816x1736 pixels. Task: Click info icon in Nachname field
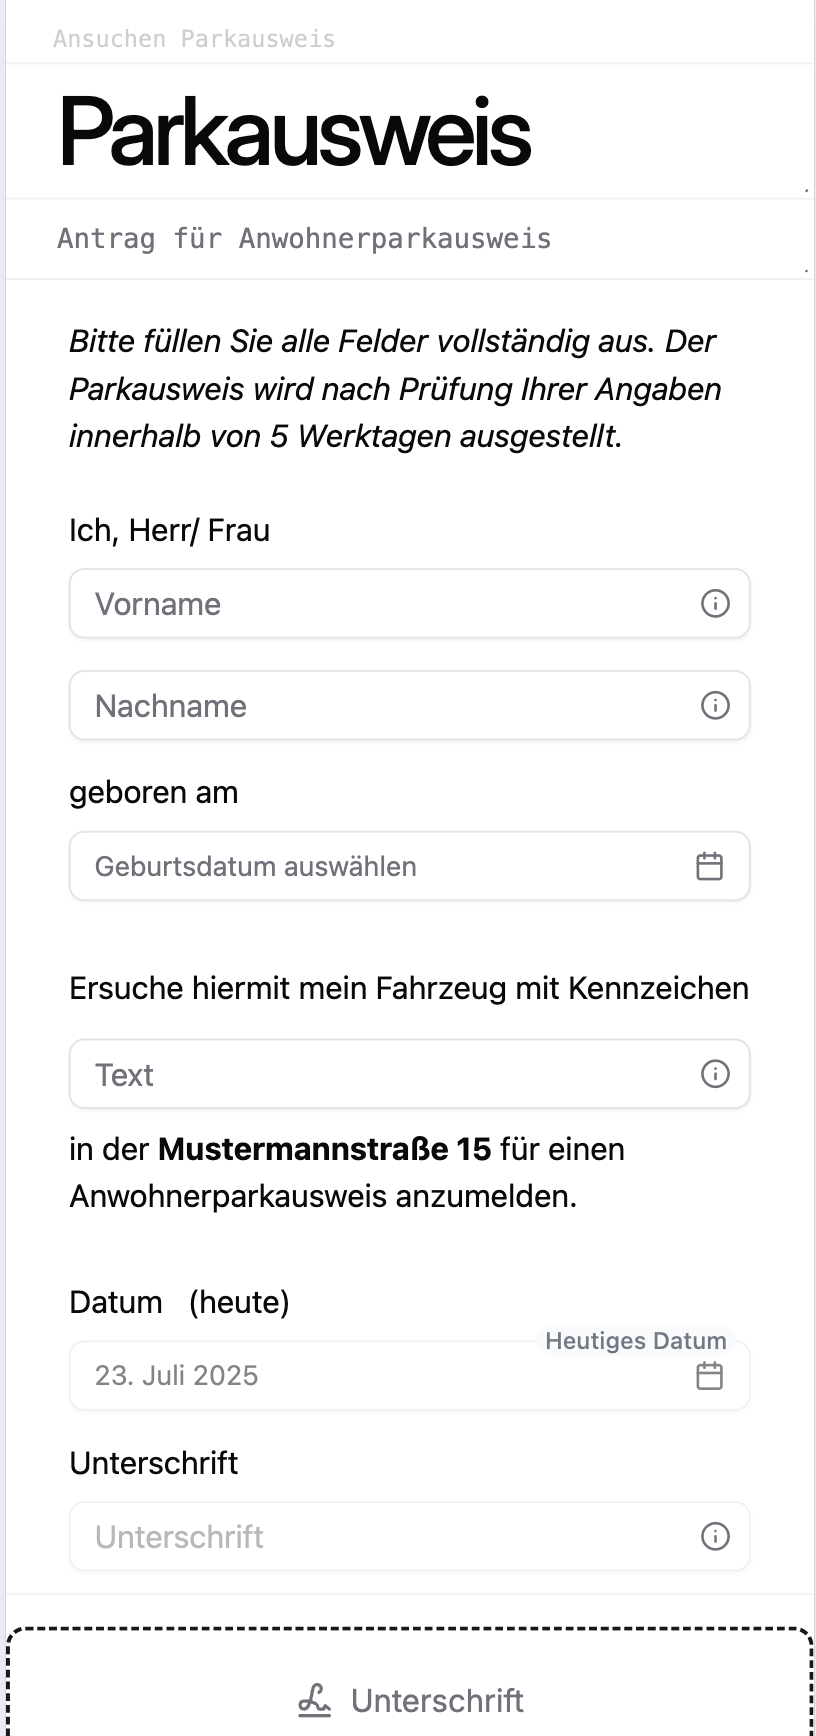click(x=715, y=705)
